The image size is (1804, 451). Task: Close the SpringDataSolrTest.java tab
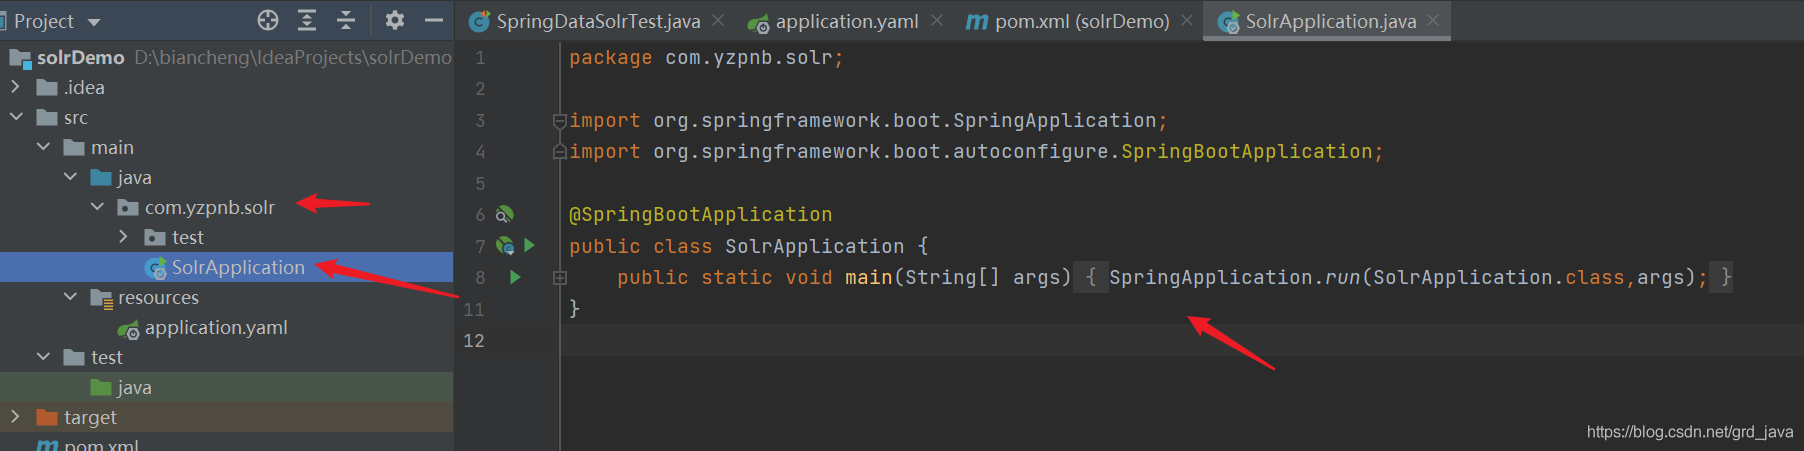click(x=718, y=20)
